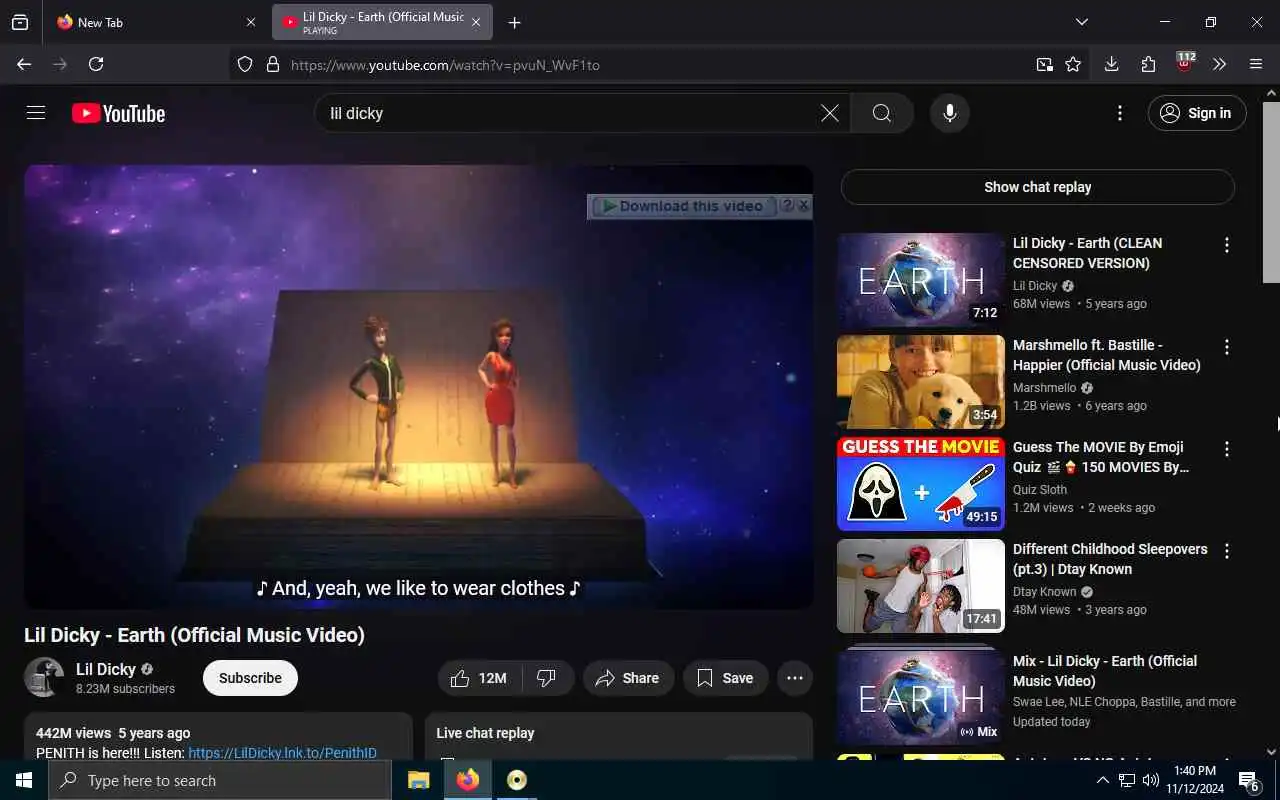Open File Explorer from the taskbar
The width and height of the screenshot is (1280, 800).
[419, 780]
